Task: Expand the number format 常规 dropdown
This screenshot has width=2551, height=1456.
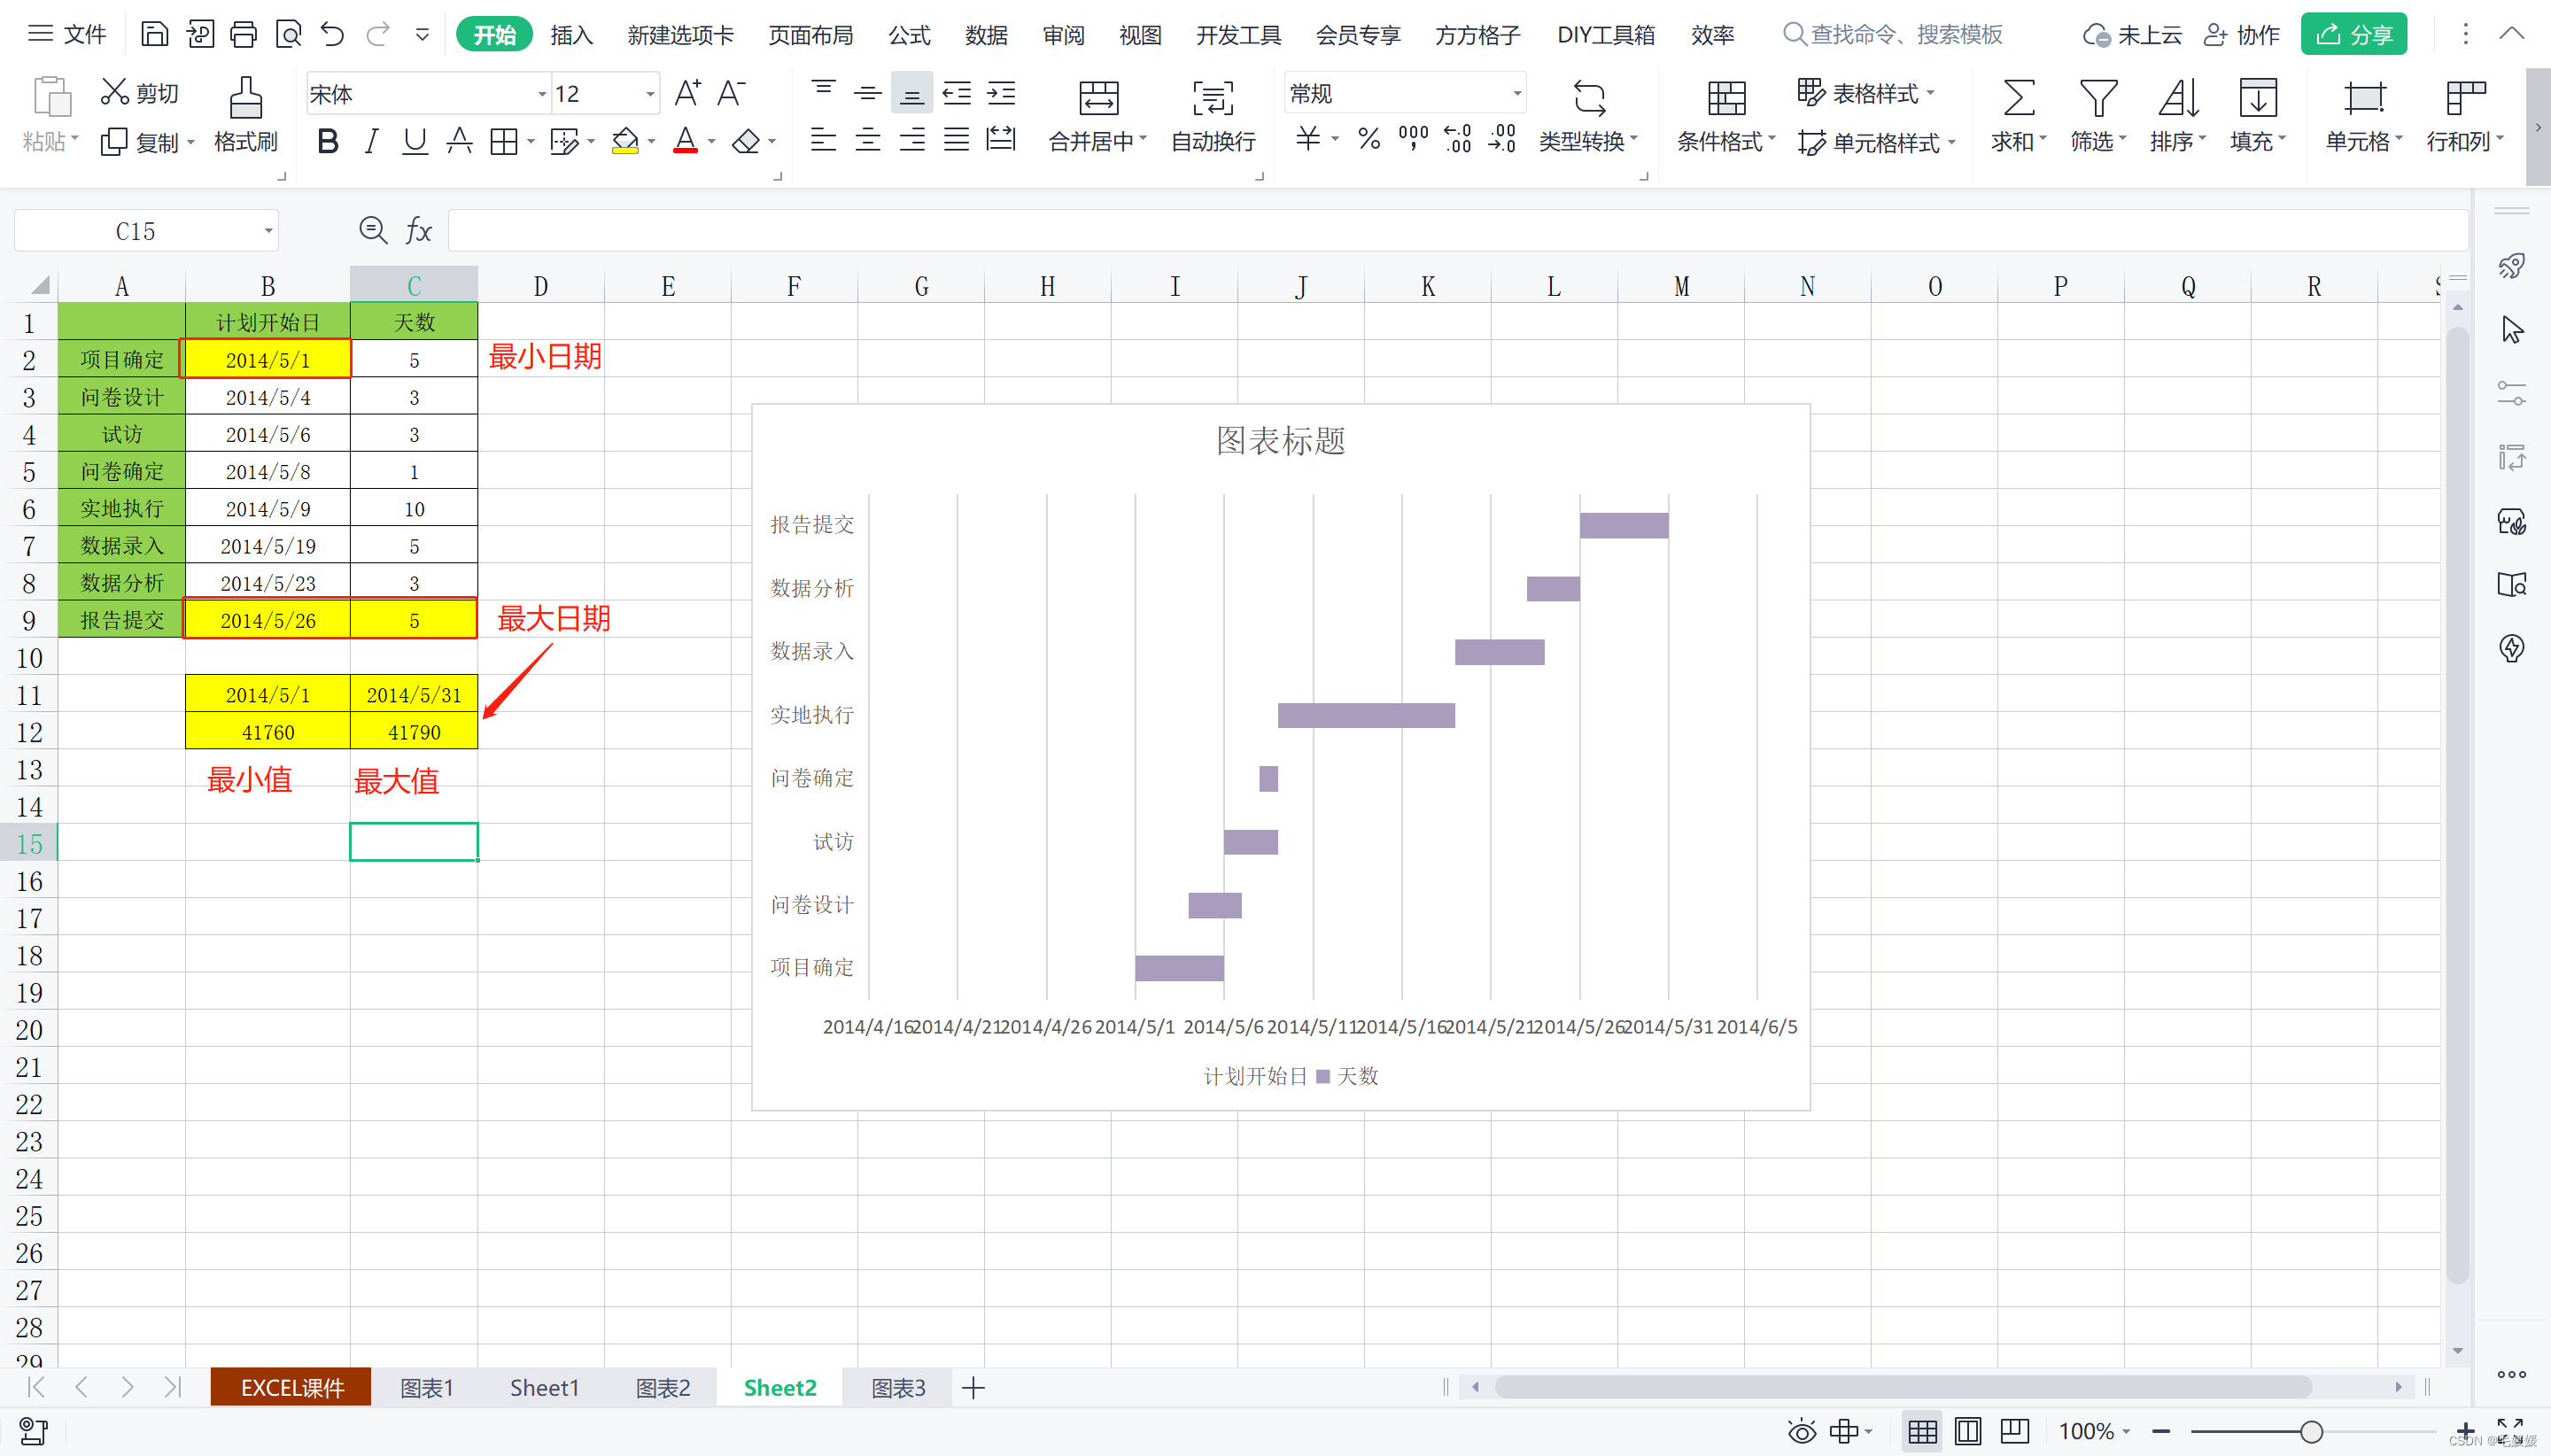Action: click(1516, 94)
